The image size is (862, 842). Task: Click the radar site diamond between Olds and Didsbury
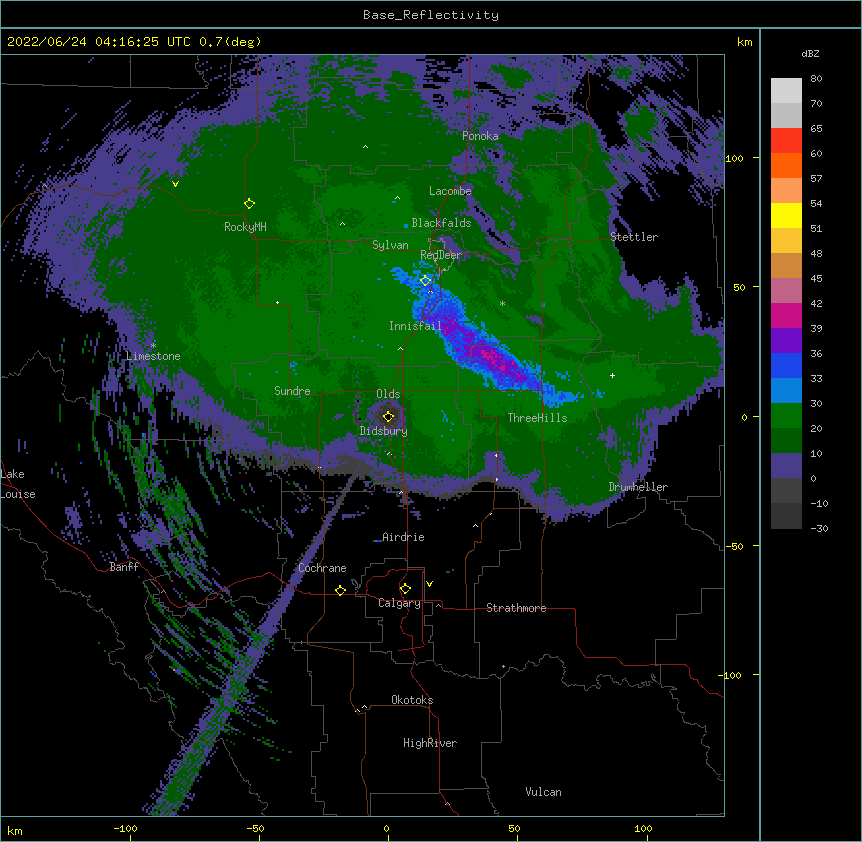point(388,416)
